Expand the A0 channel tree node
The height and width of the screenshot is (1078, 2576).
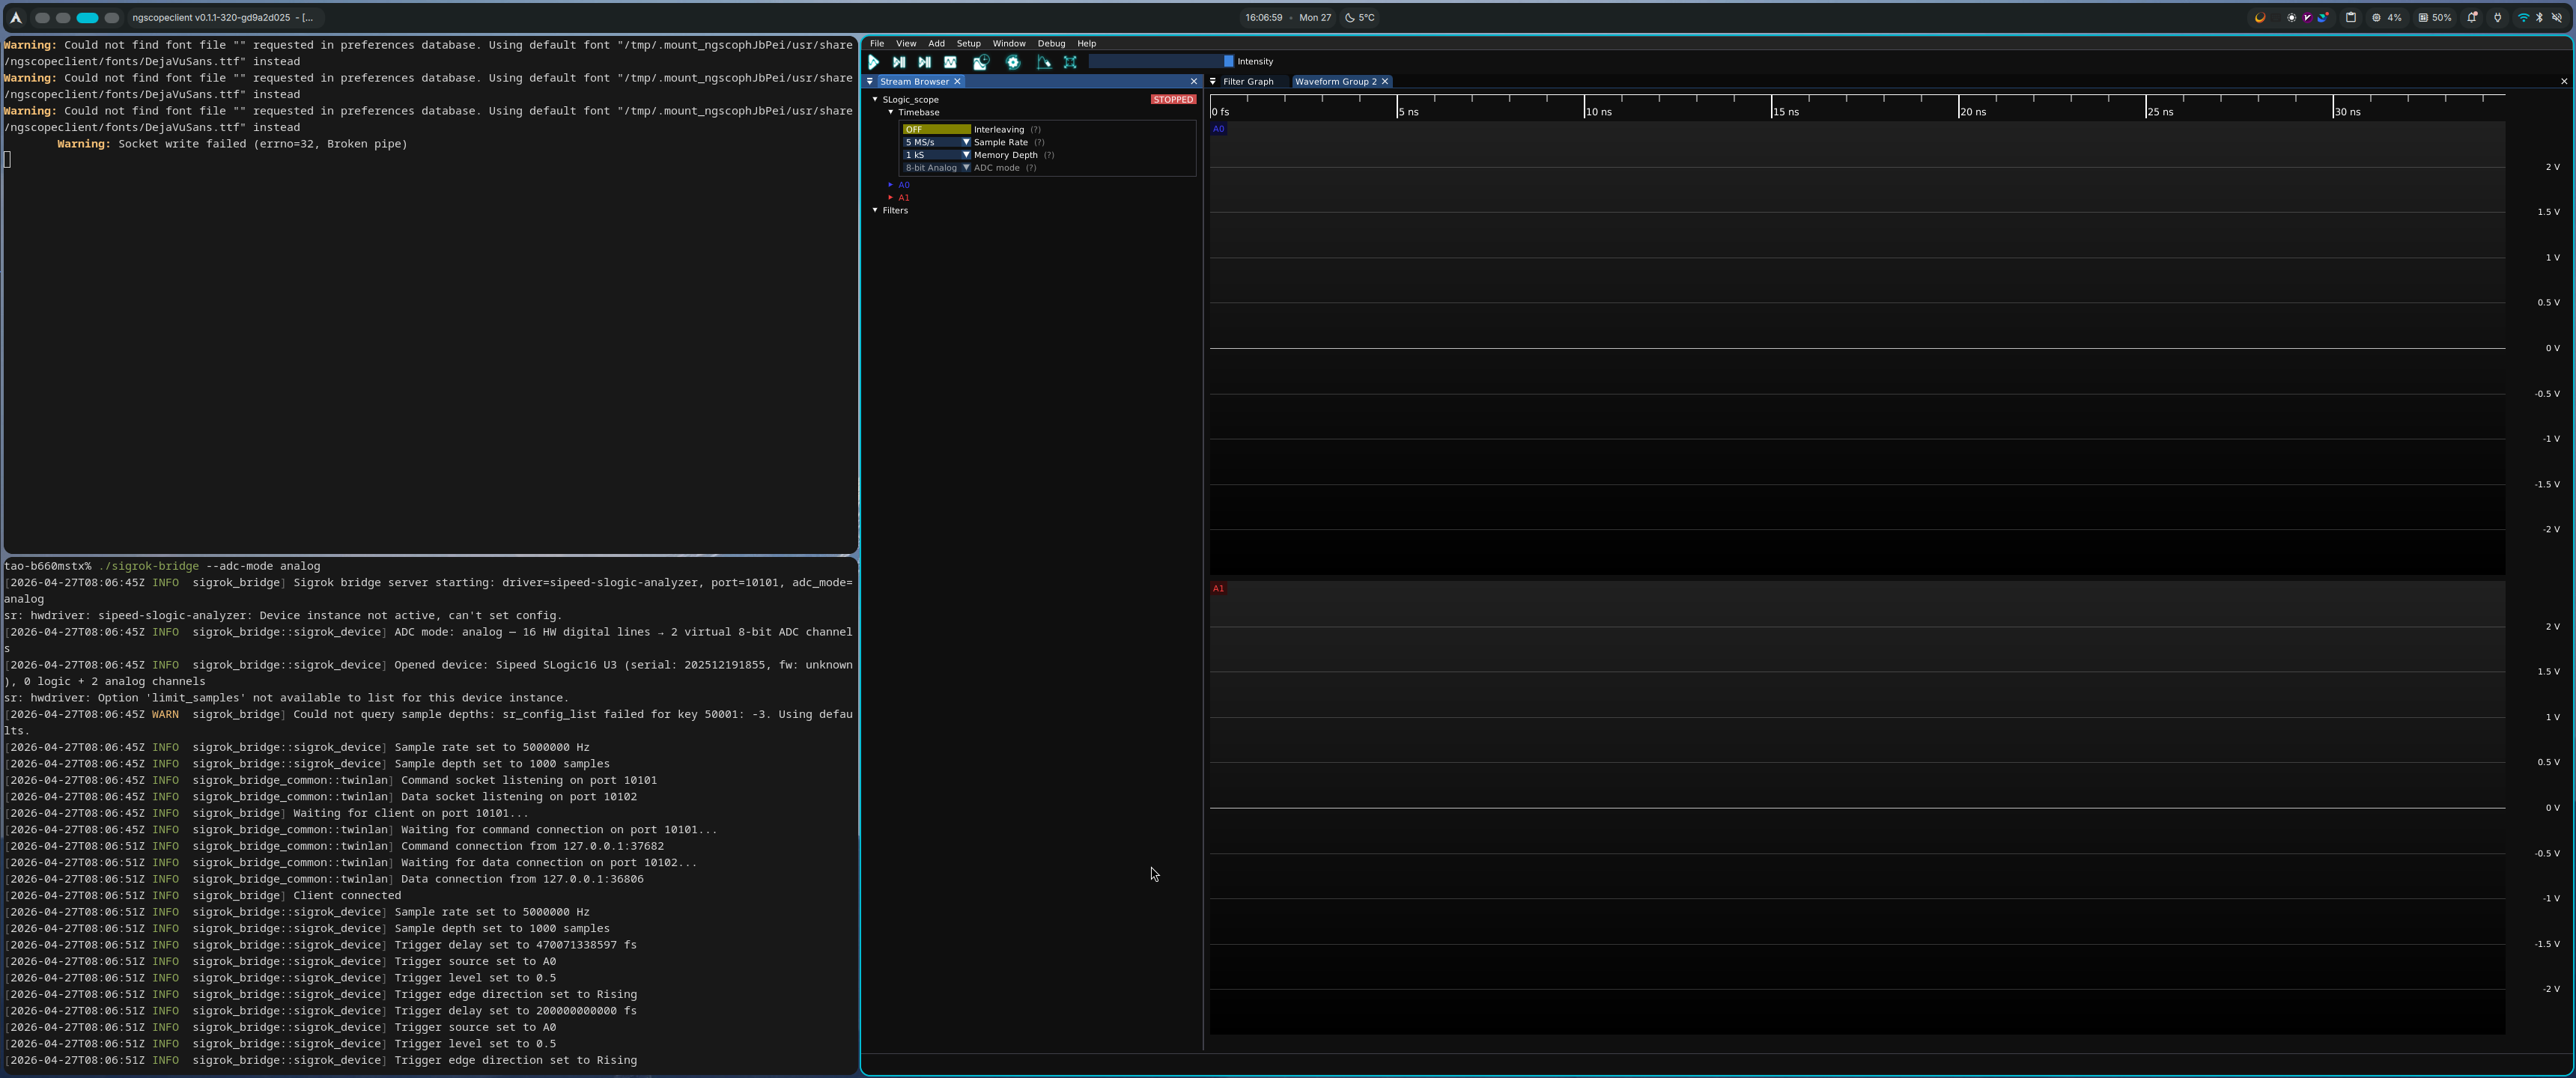(x=890, y=185)
